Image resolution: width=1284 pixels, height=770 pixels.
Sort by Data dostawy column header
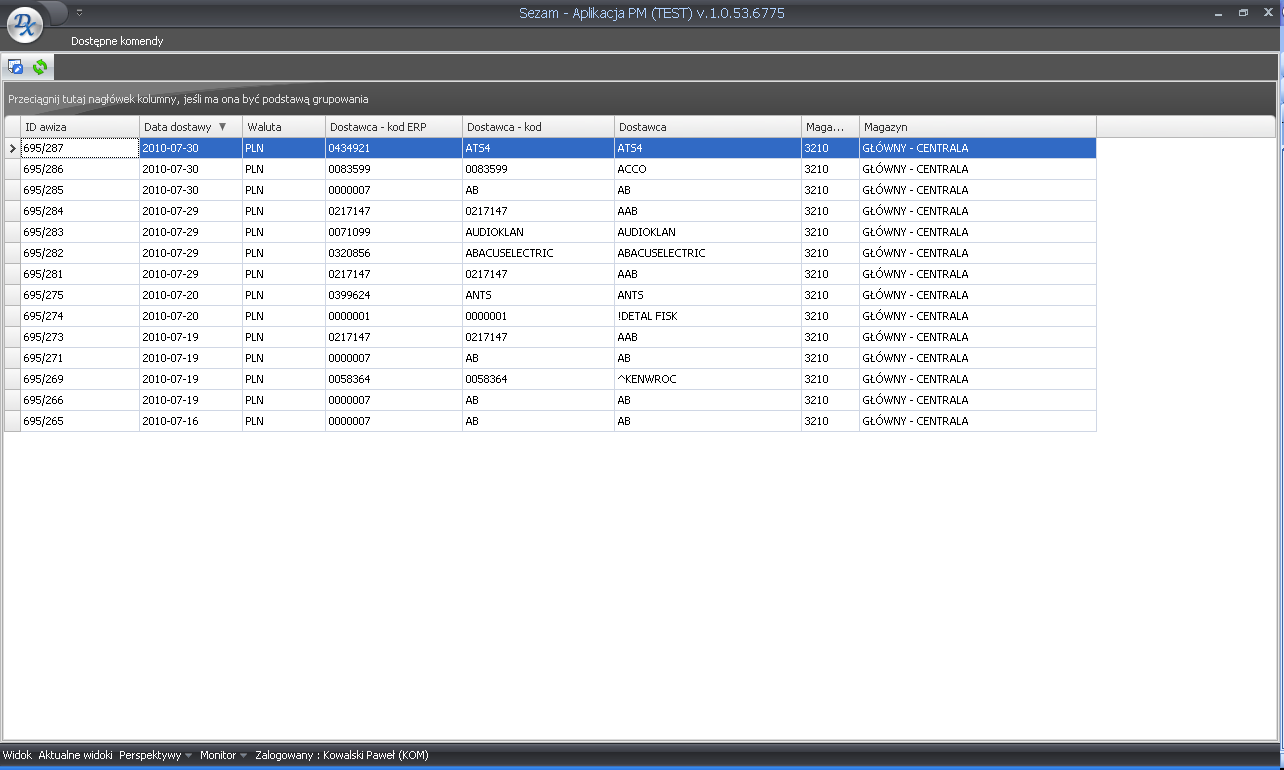(x=191, y=127)
